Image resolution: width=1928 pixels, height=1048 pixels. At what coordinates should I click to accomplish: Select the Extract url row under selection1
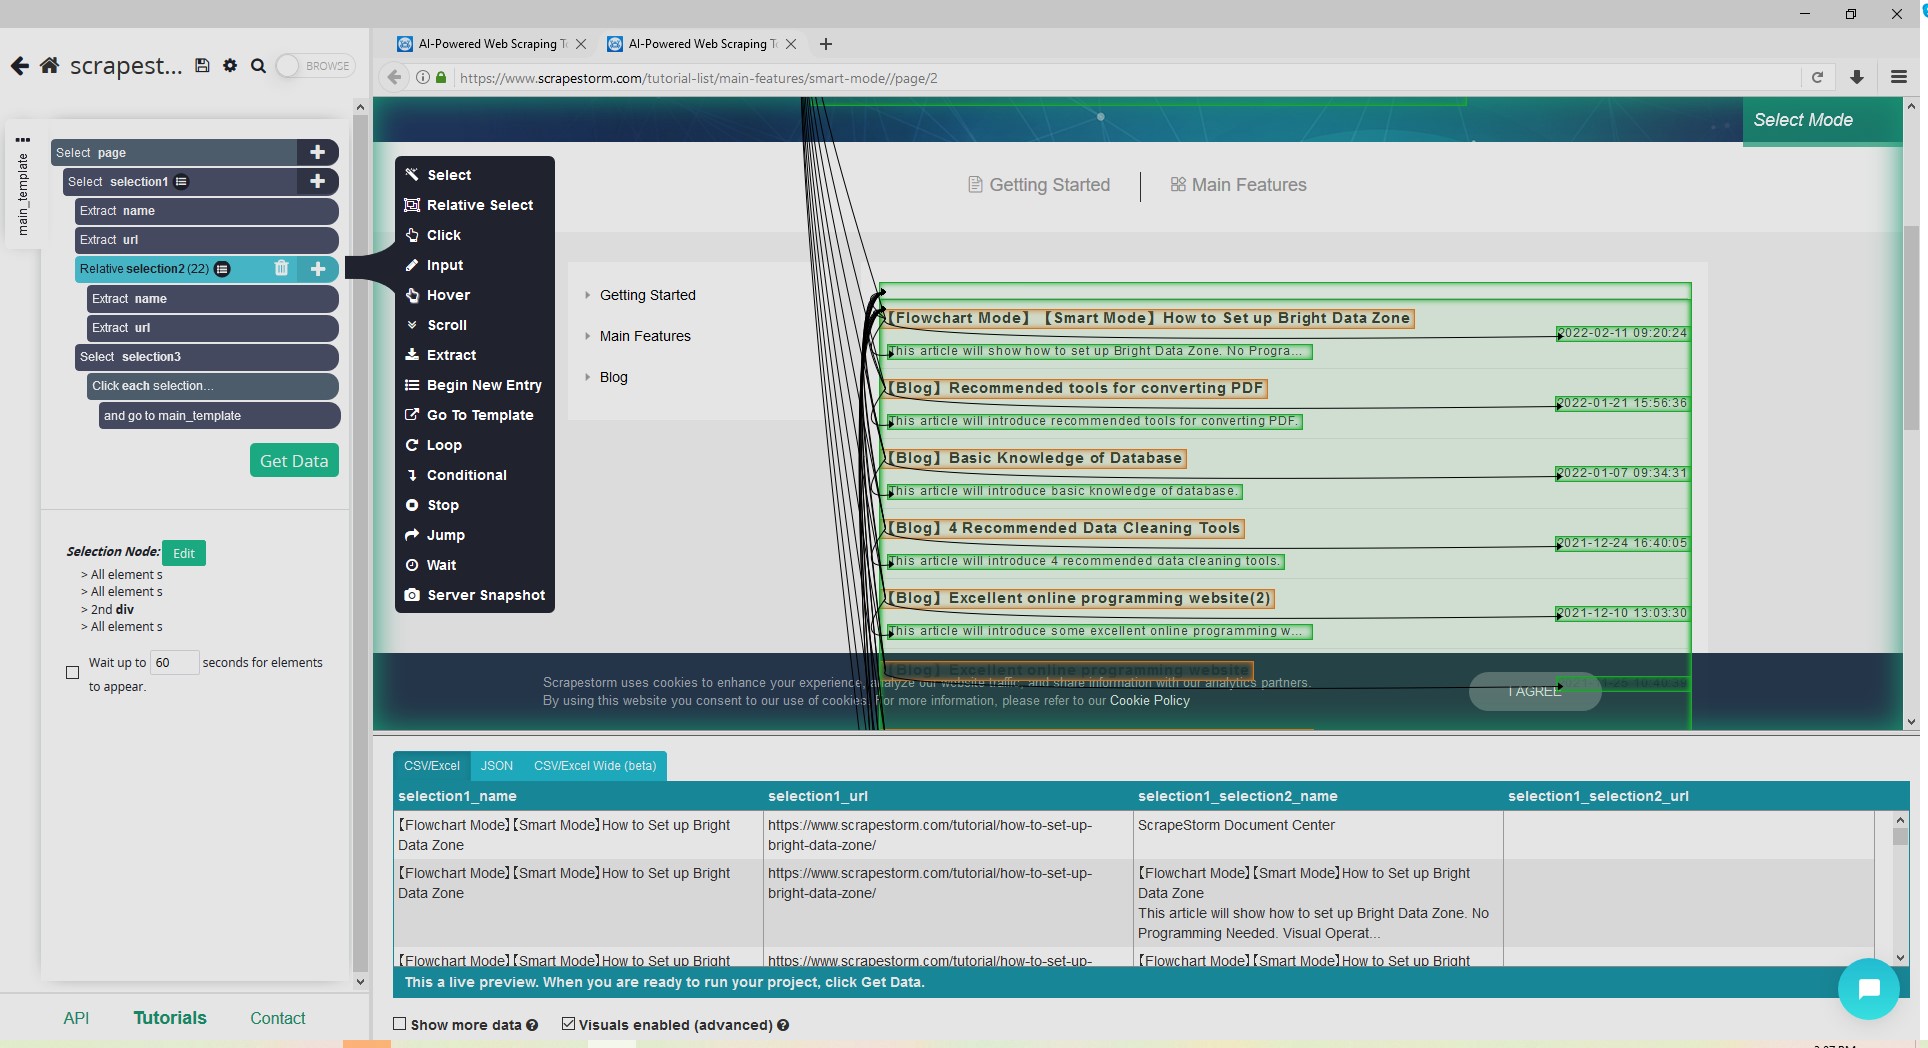(x=207, y=240)
